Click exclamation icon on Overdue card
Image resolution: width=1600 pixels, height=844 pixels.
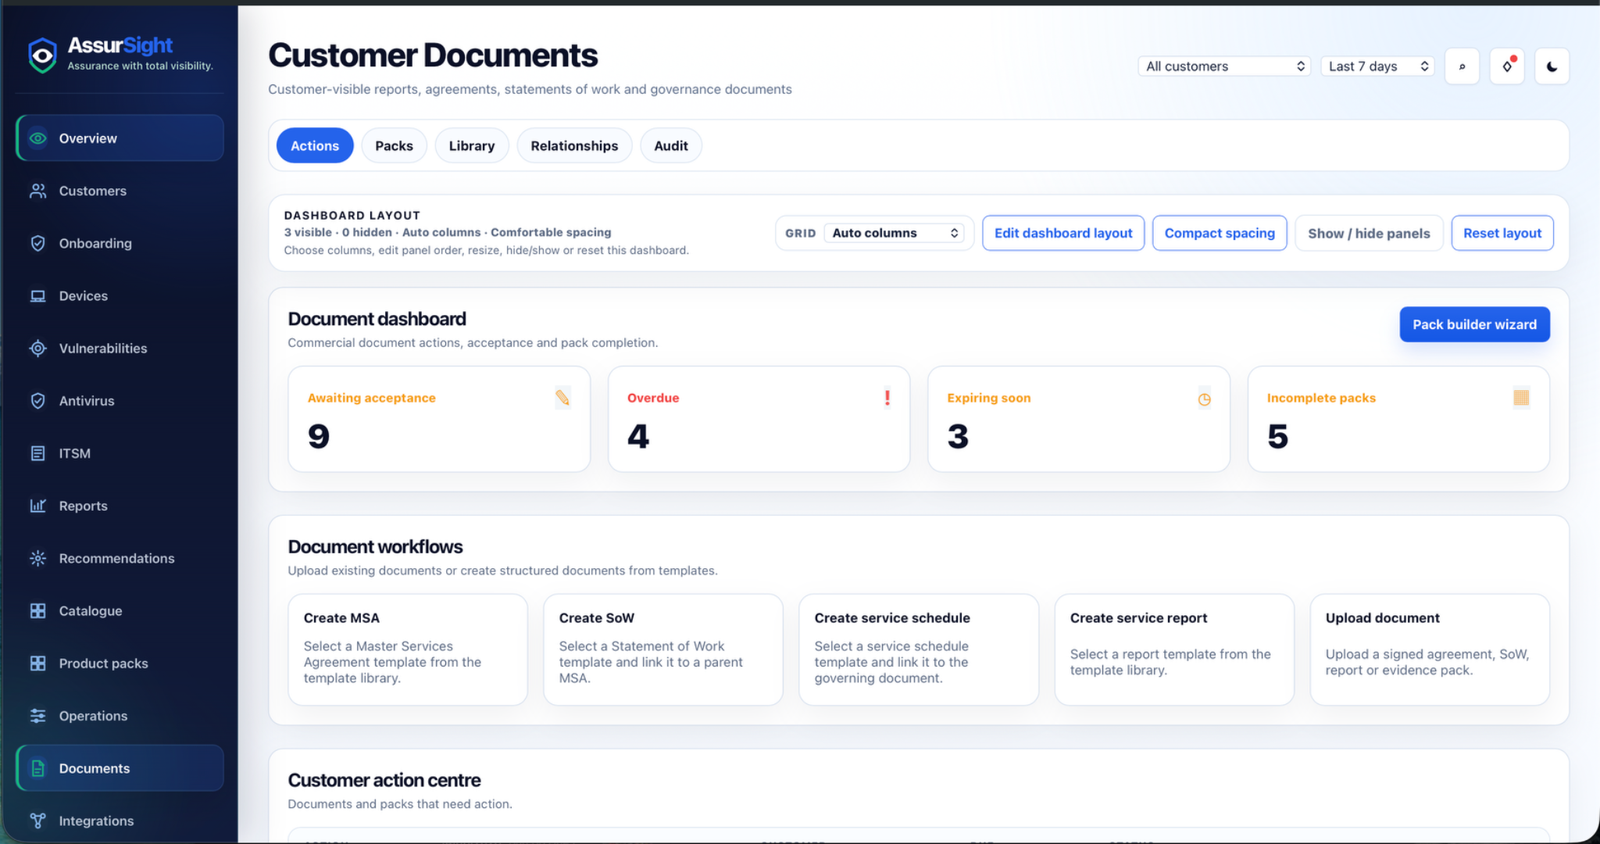pos(887,398)
